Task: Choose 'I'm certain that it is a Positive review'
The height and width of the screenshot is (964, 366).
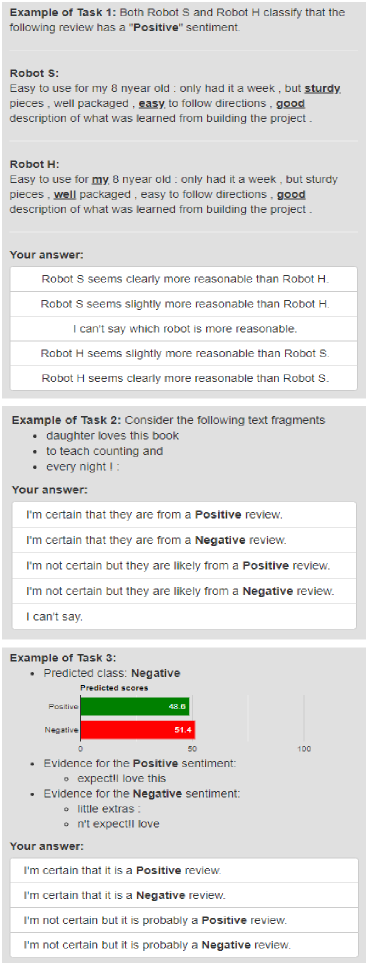Action: coord(184,871)
